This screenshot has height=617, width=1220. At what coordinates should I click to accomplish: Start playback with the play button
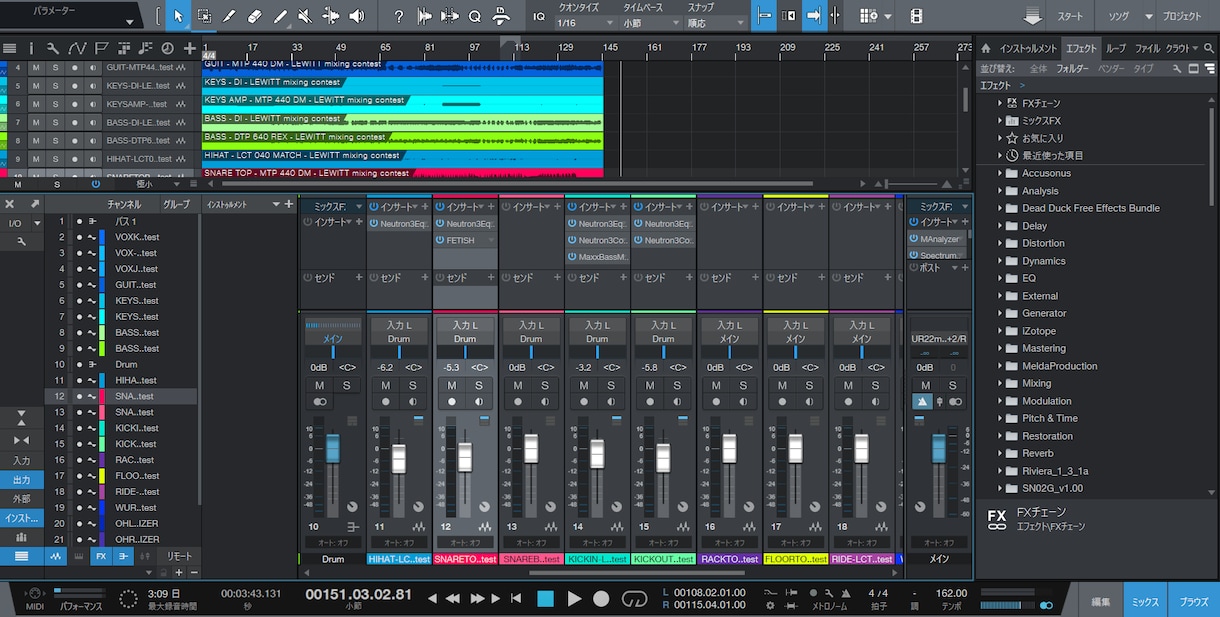click(574, 599)
